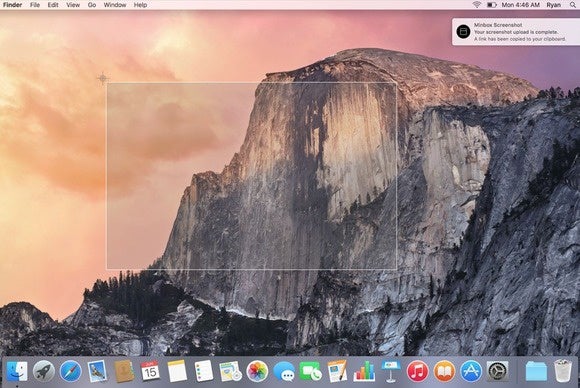Open the Edit menu
580x388 pixels.
[53, 5]
